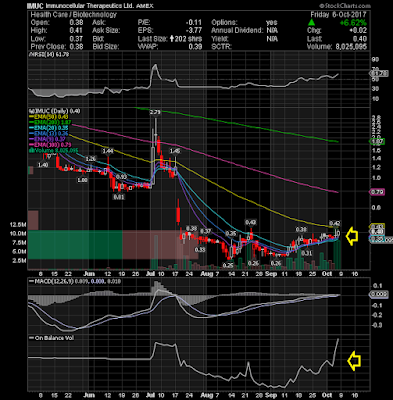The height and width of the screenshot is (400, 393).
Task: Click the VWAP value 0.39
Action: [x=195, y=47]
